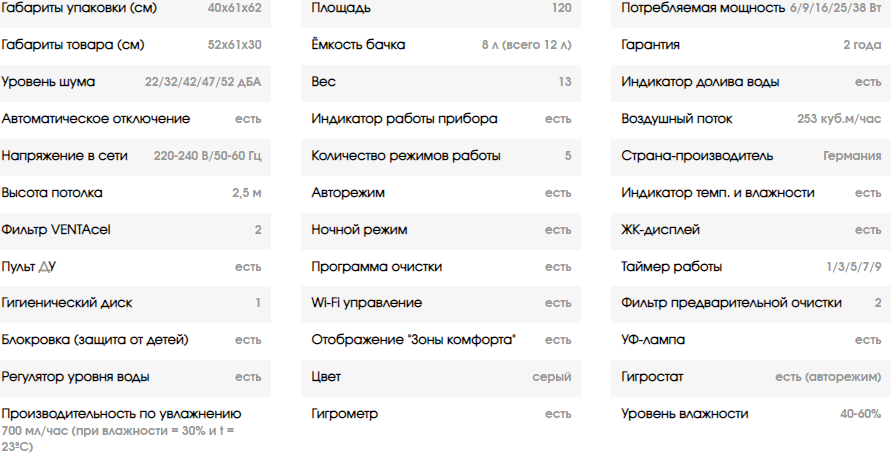The height and width of the screenshot is (462, 891).
Task: Click 'Блокировка (защита от детей)' text
Action: click(x=95, y=340)
